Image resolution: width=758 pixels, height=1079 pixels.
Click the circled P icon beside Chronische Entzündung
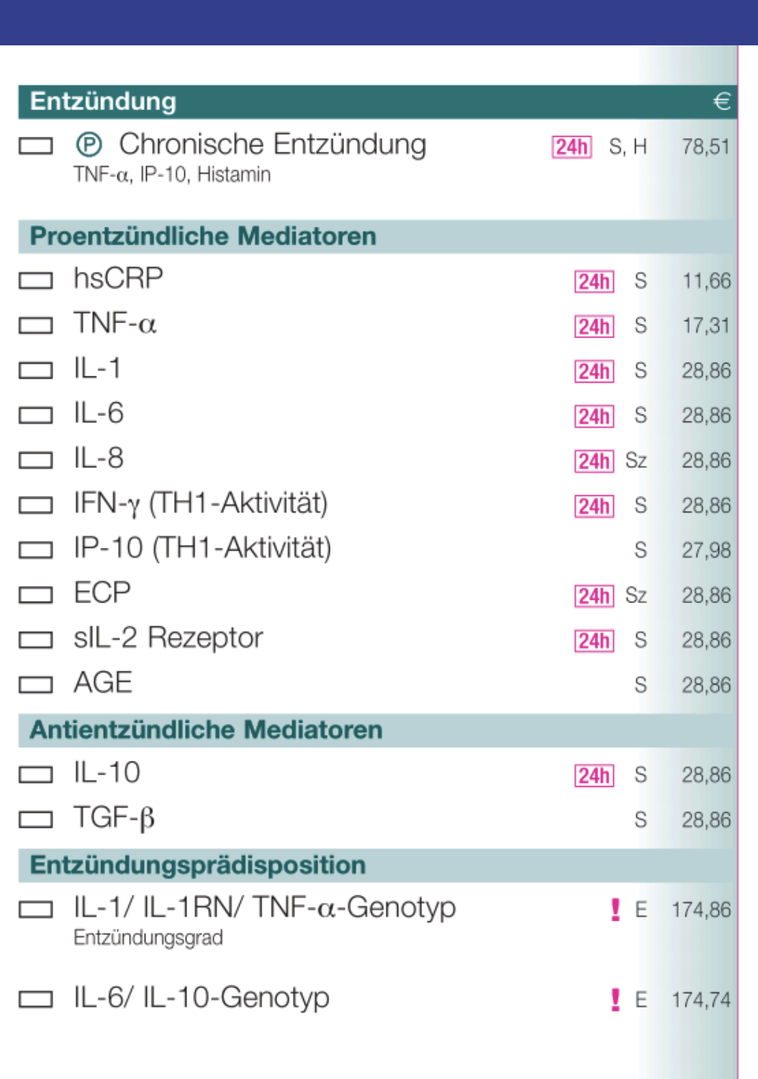pos(88,146)
